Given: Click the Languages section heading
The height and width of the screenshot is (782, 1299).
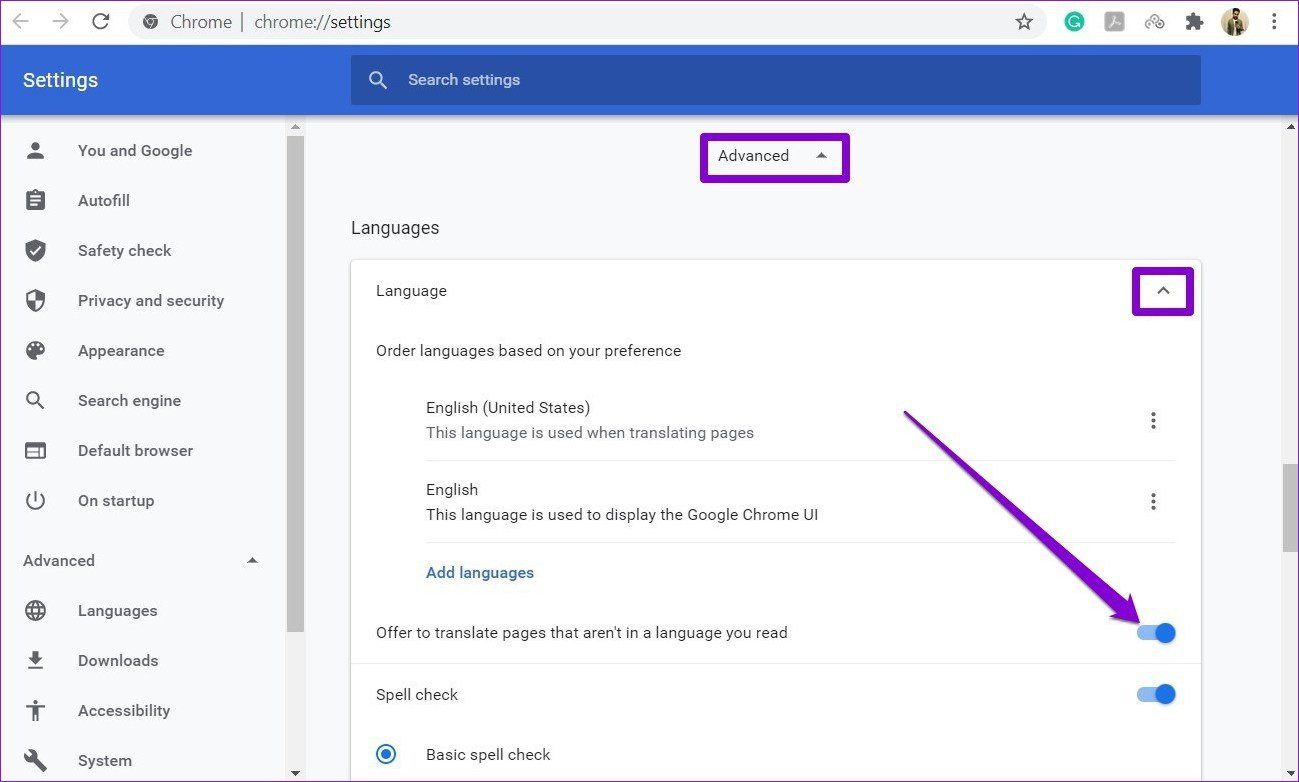Looking at the screenshot, I should [x=395, y=228].
